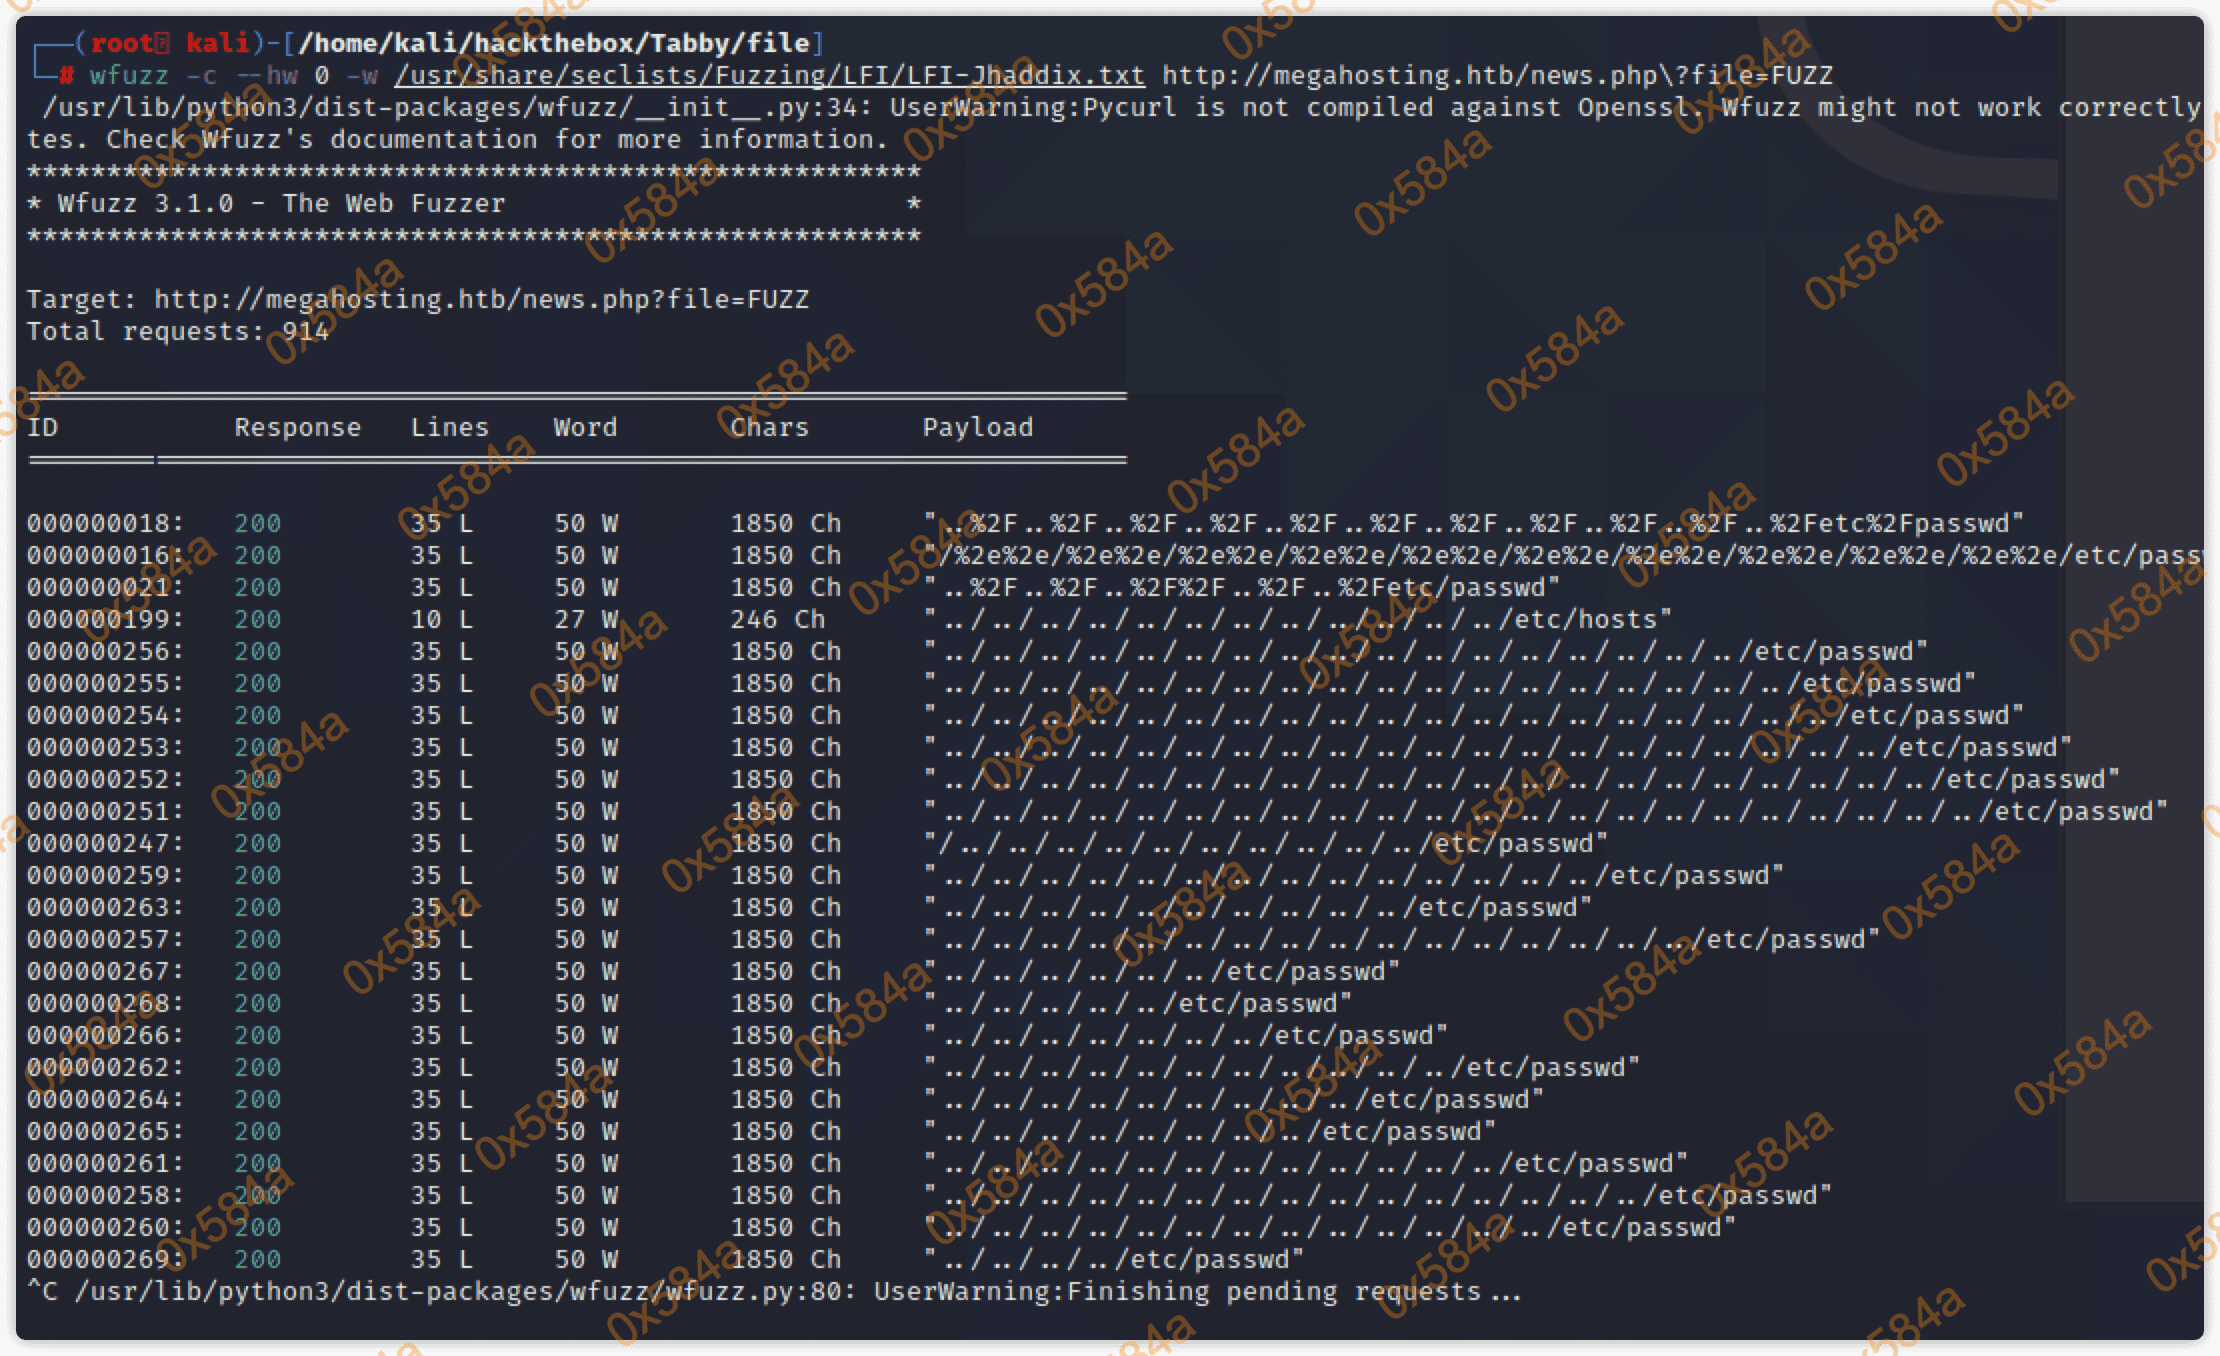Image resolution: width=2220 pixels, height=1356 pixels.
Task: Click the /etc/hosts payload row
Action: (1297, 619)
